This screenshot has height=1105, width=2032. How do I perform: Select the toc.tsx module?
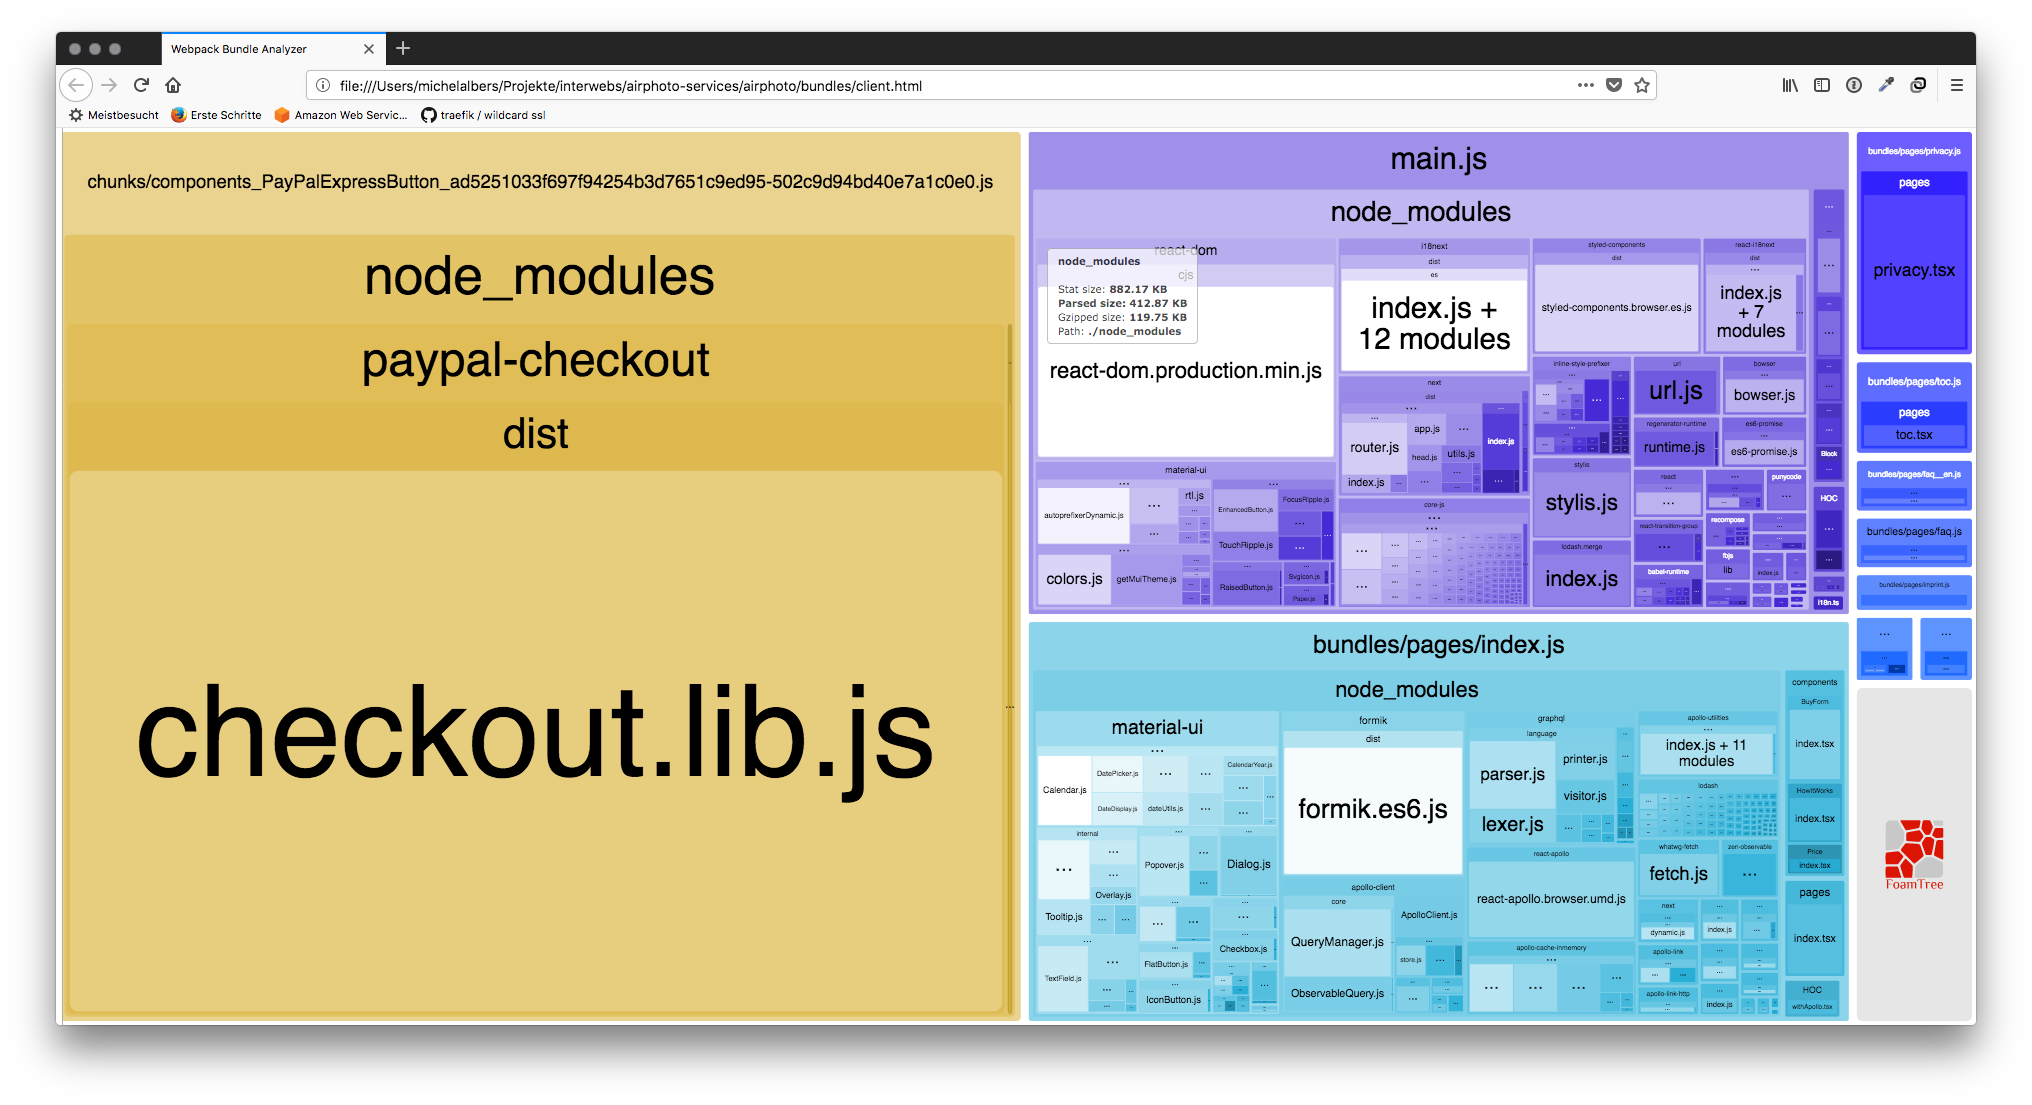point(1914,435)
